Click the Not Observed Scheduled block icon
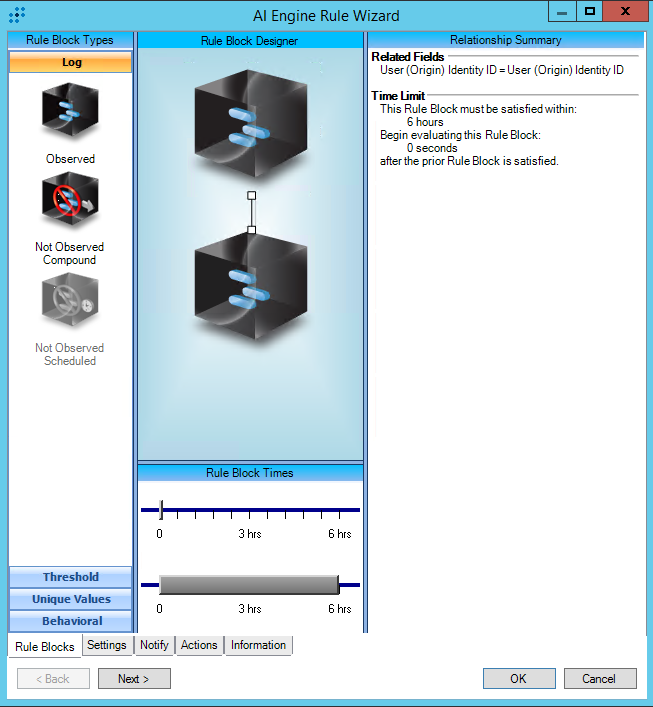Image resolution: width=653 pixels, height=707 pixels. 70,302
